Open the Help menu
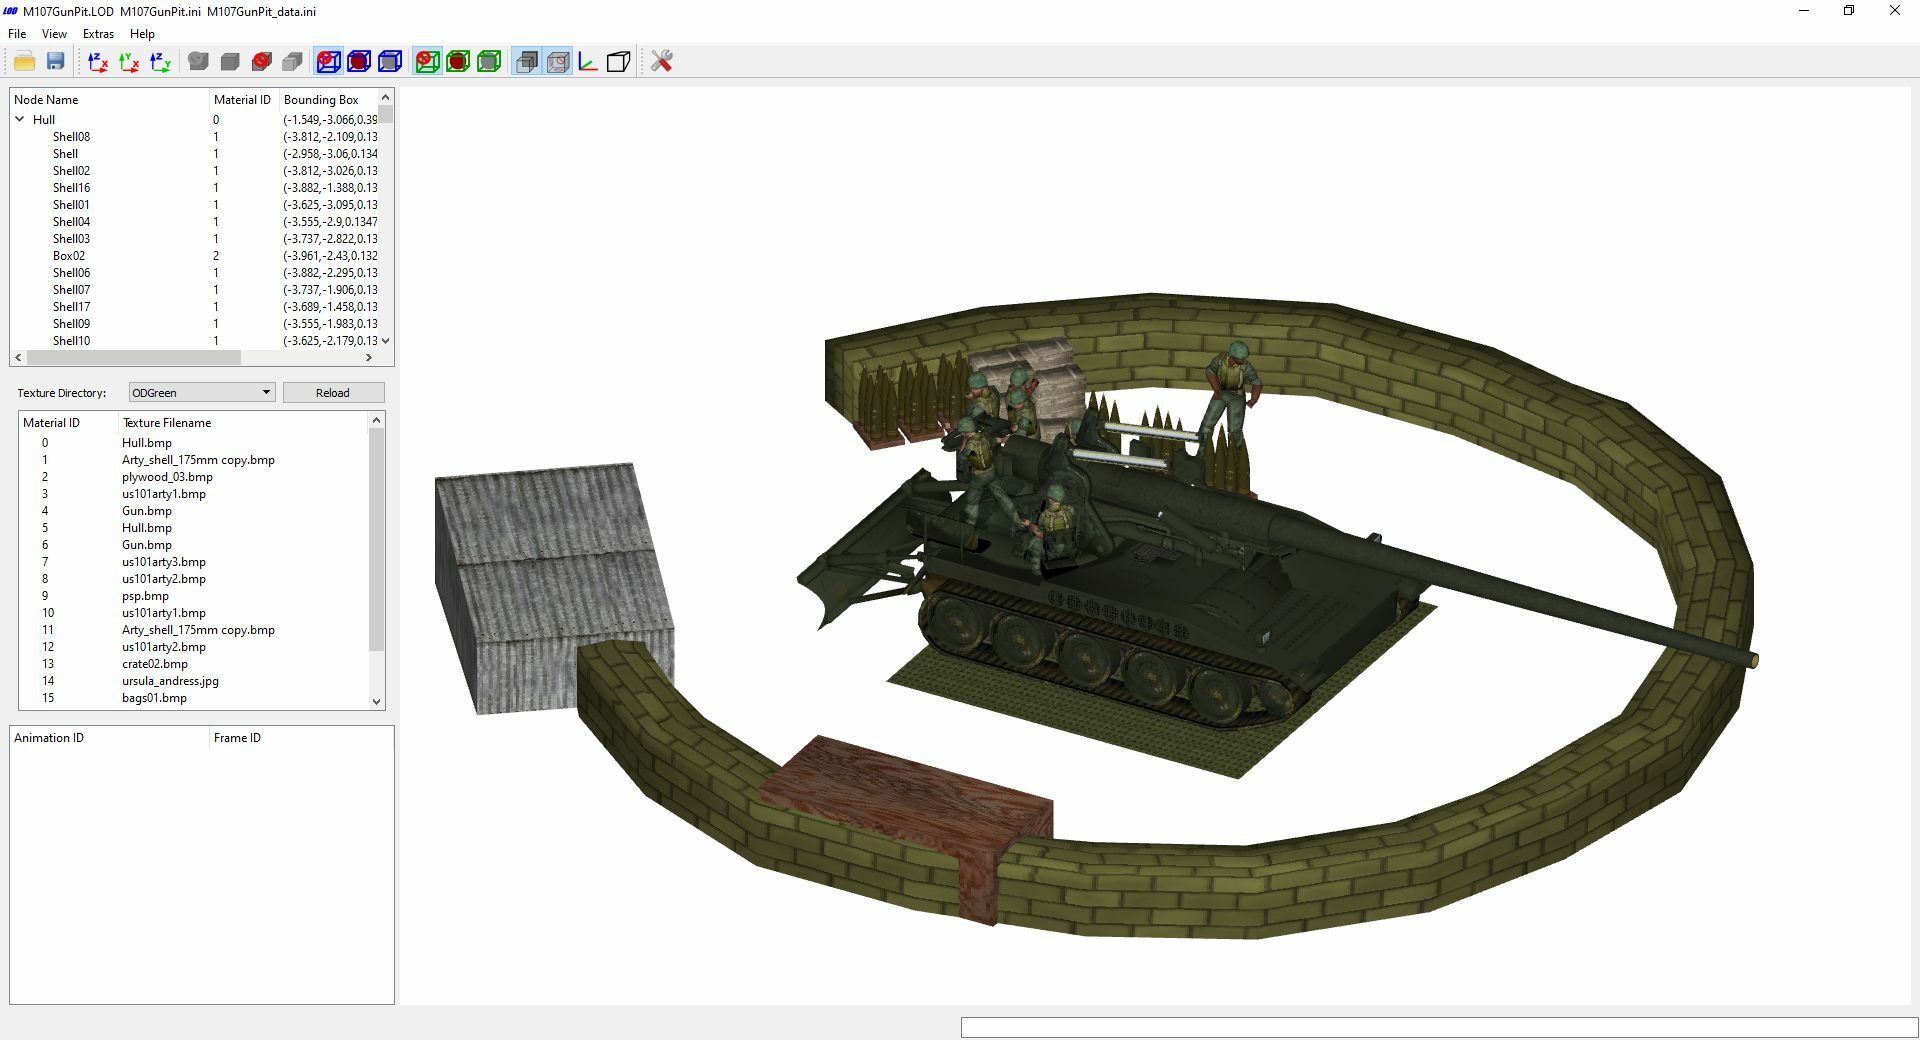This screenshot has height=1040, width=1920. [142, 33]
